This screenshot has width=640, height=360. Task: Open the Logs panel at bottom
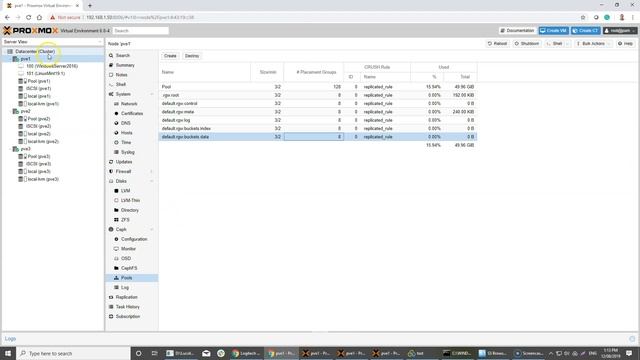[10, 339]
